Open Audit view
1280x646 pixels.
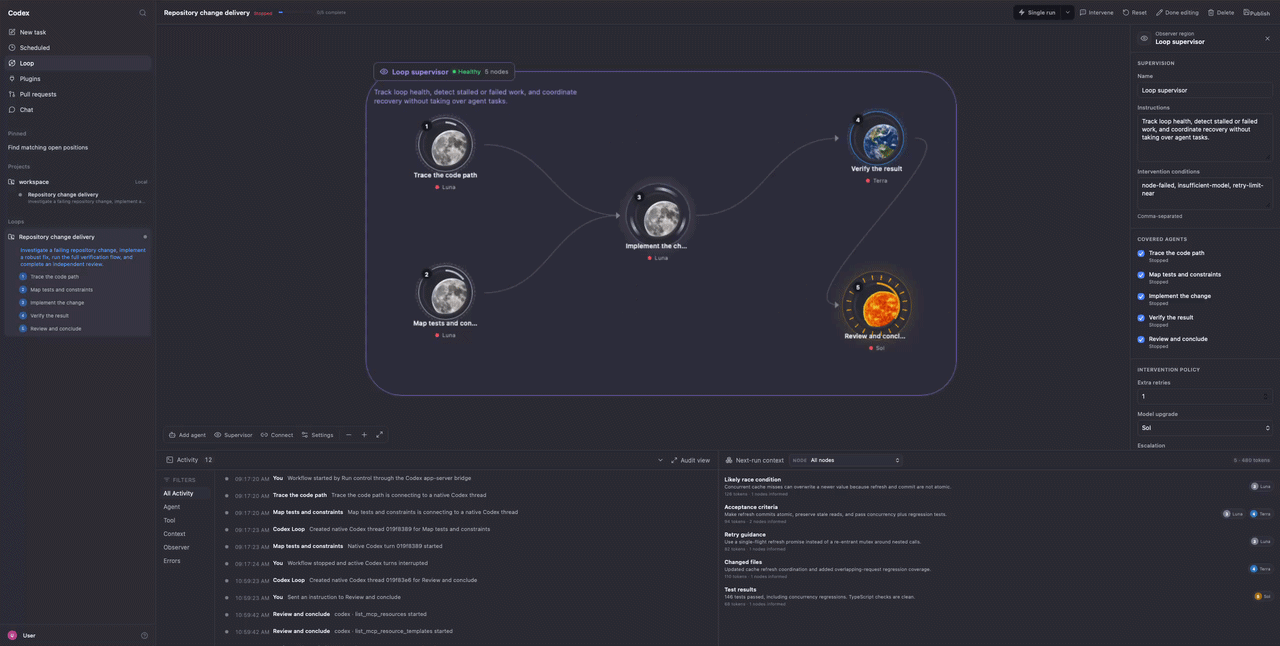tap(691, 460)
